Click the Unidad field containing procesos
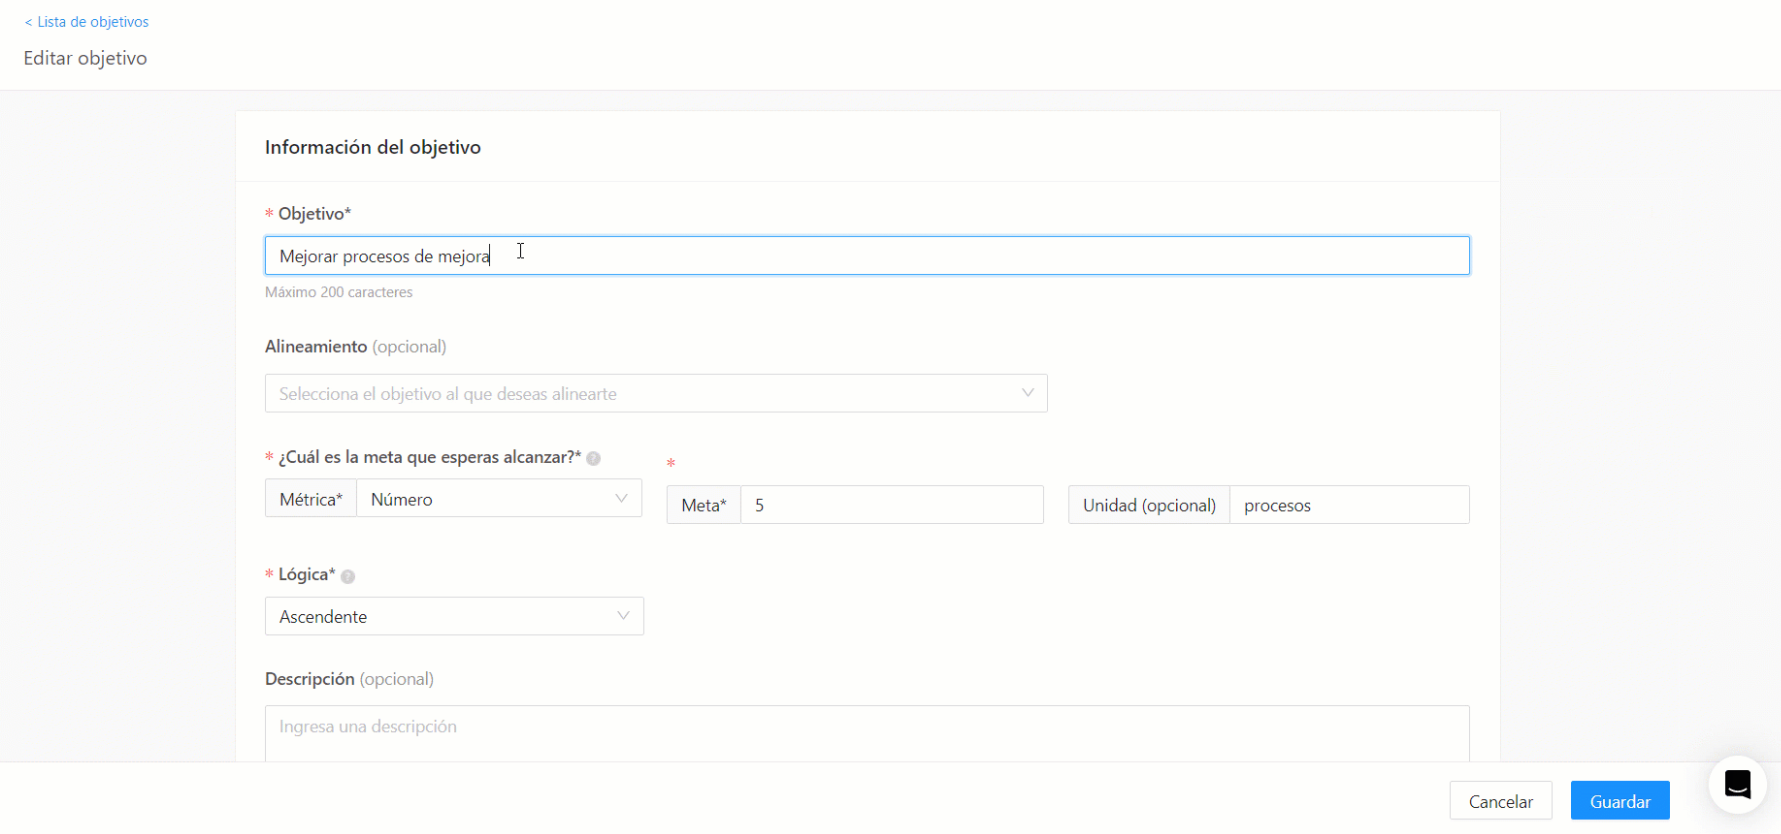 [1349, 505]
